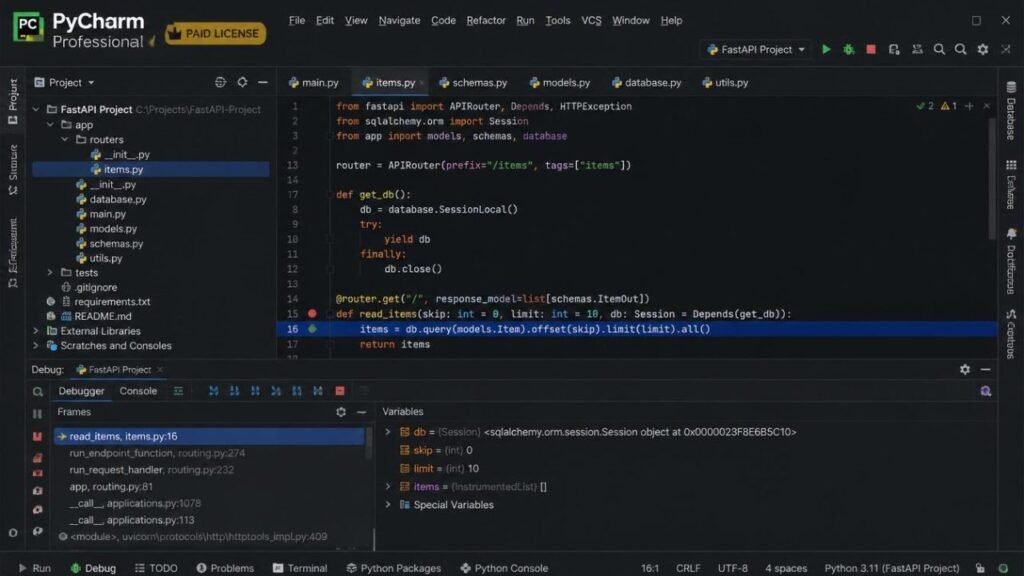Screen dimensions: 1024x576
Task: Click the CRLF line separator in status bar
Action: 688,568
